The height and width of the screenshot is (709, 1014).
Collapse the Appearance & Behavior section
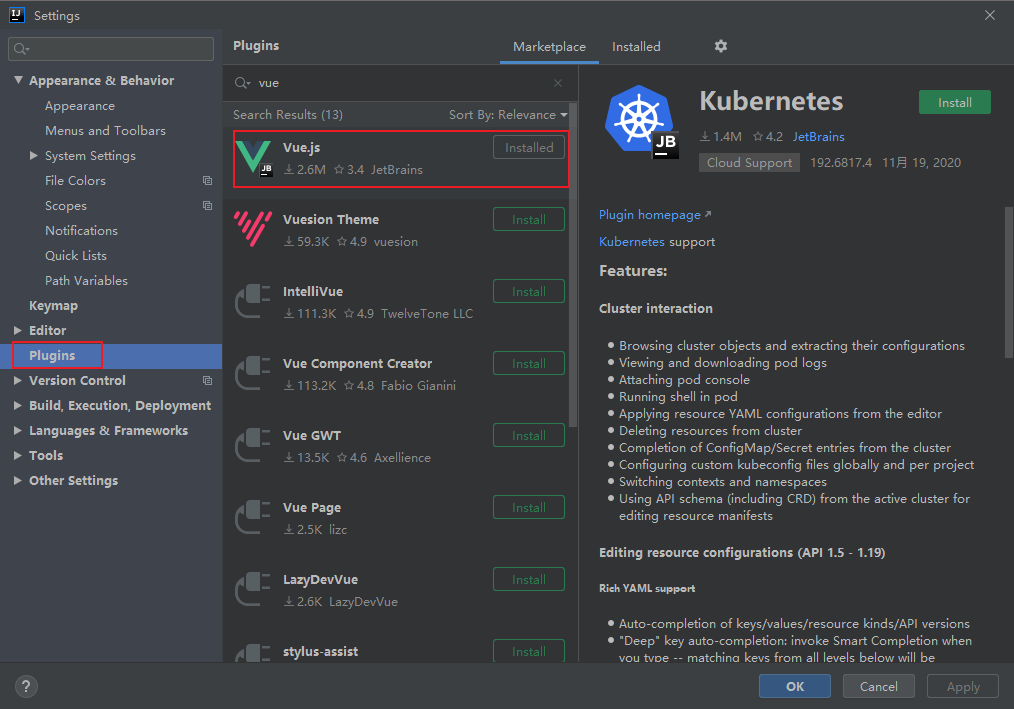(x=18, y=80)
